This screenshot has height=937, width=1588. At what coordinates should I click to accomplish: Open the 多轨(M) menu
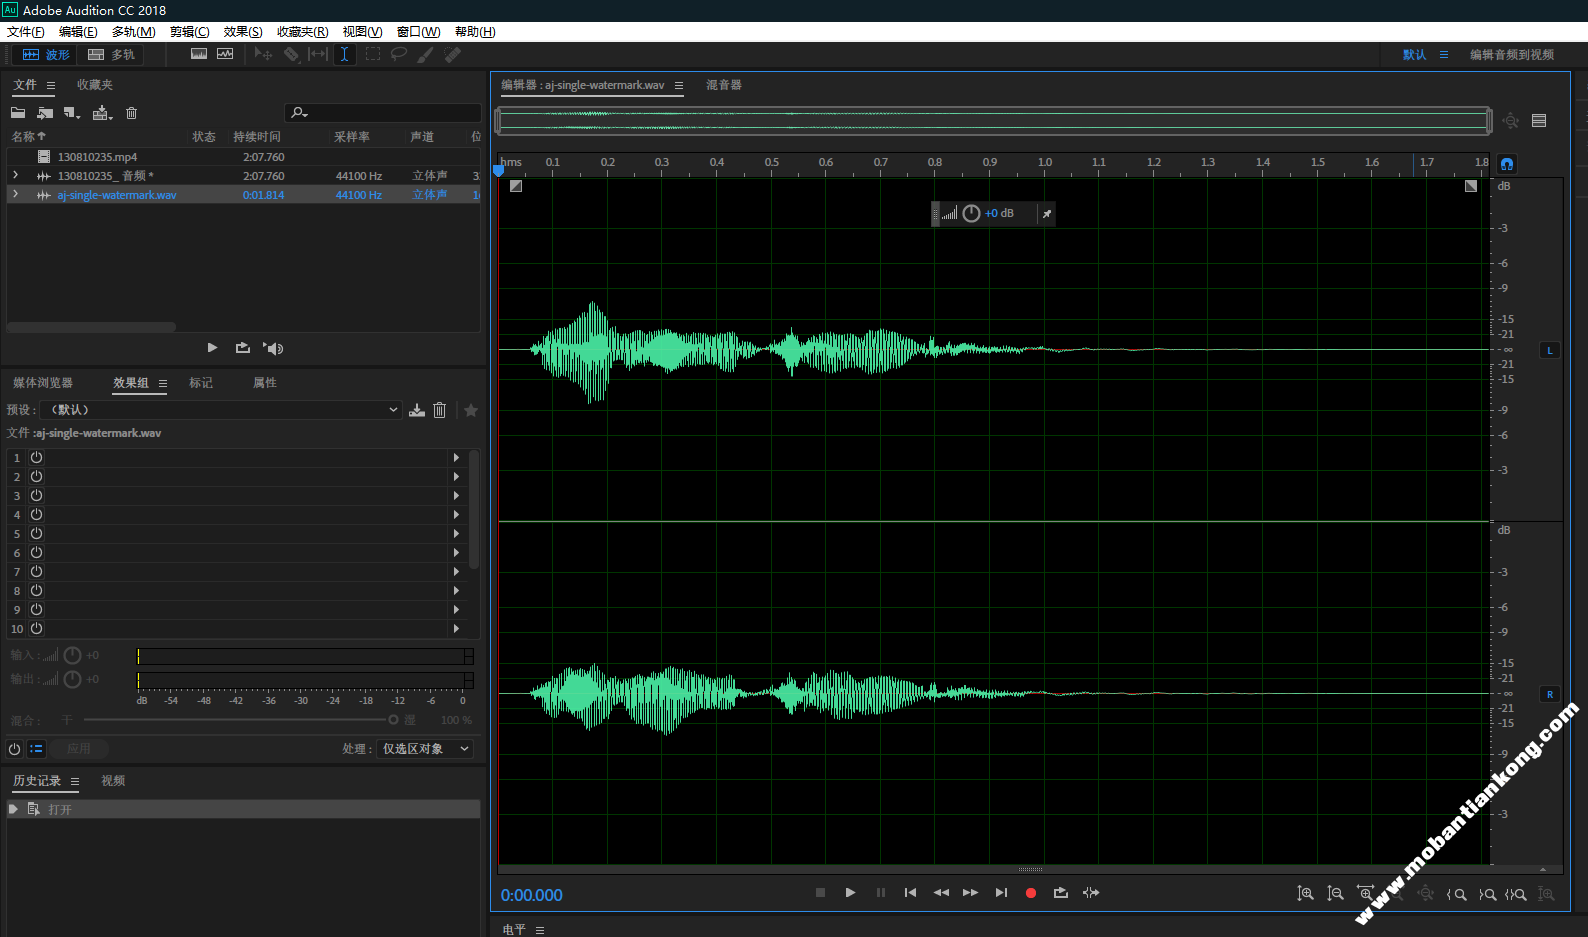(x=134, y=32)
